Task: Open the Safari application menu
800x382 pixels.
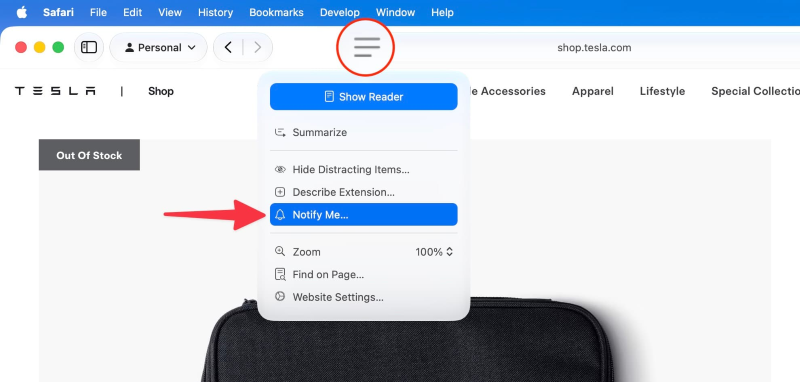Action: pos(59,12)
